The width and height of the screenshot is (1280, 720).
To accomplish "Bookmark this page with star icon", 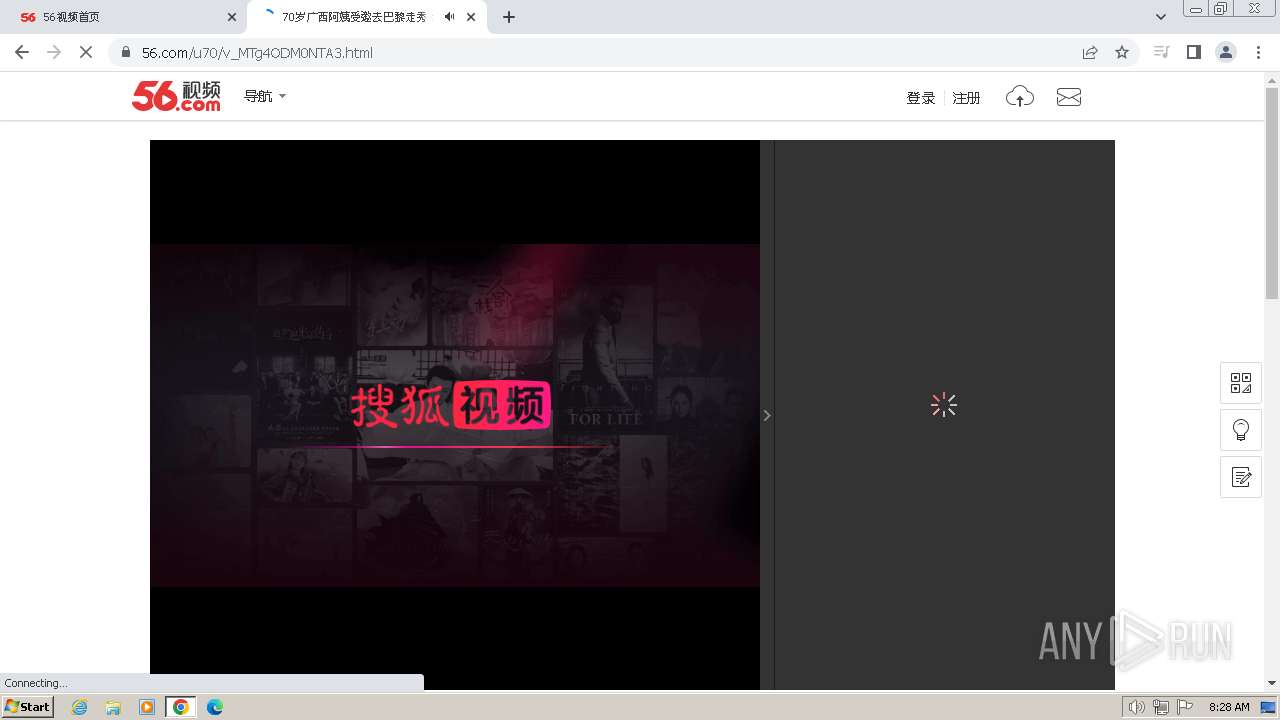I will [1122, 52].
